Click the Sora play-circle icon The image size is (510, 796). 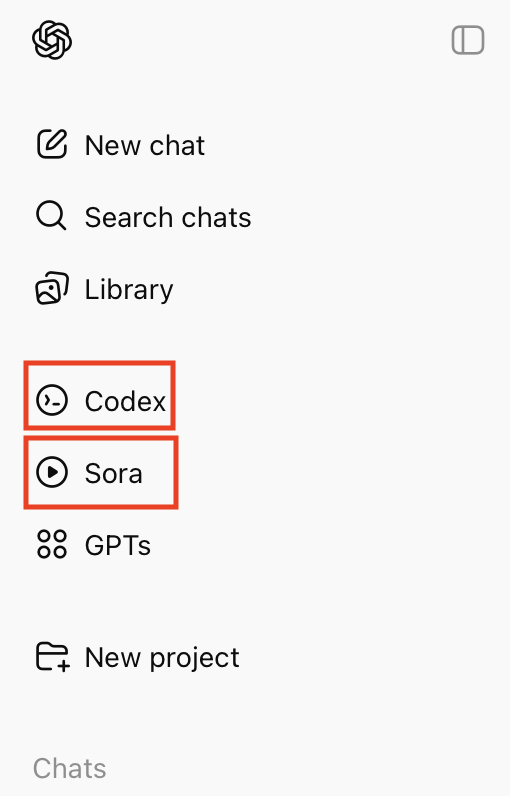click(52, 472)
